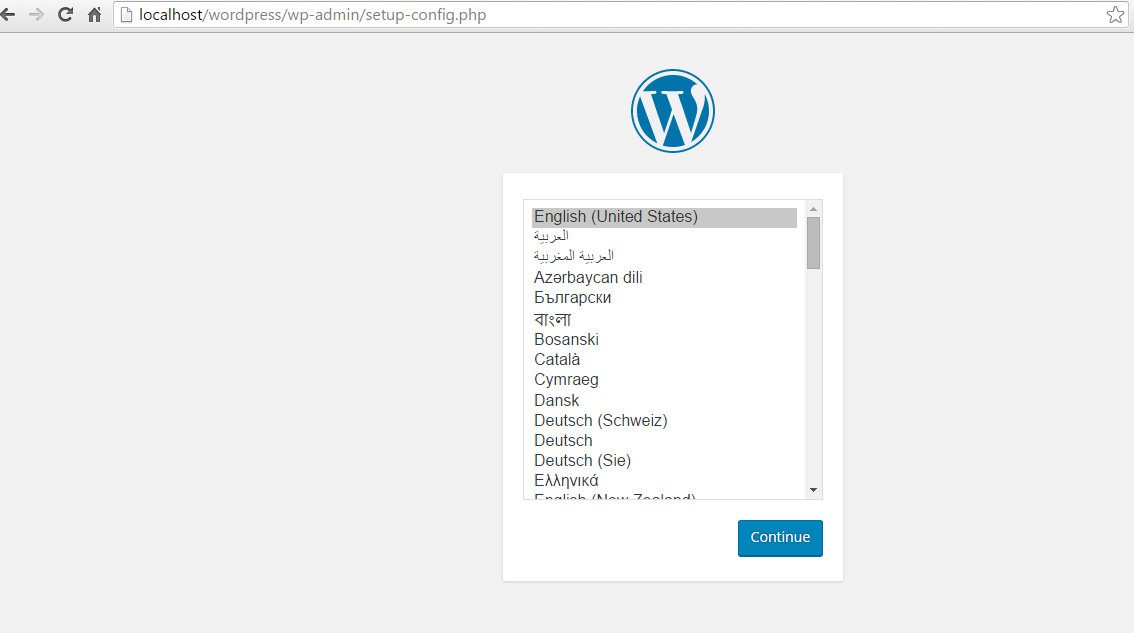Select Cymraeg language option

pos(664,380)
